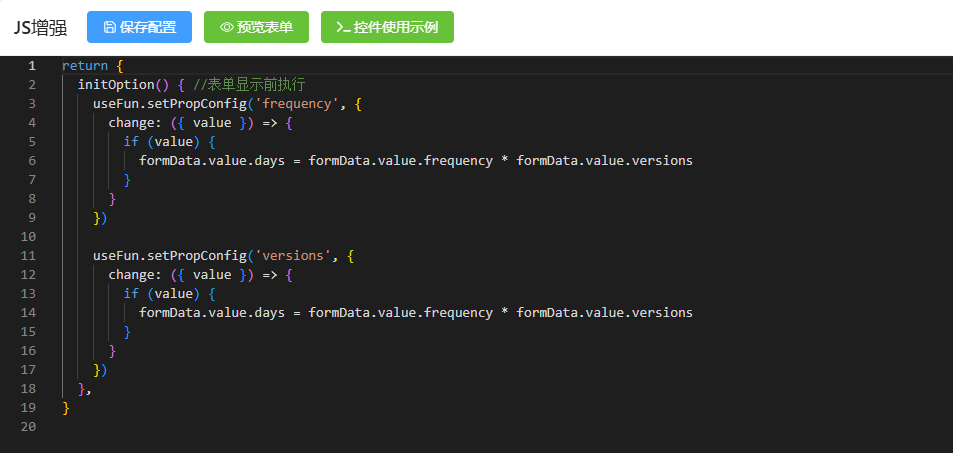Image resolution: width=953 pixels, height=453 pixels.
Task: Click the //表单显示前执行 comment
Action: [x=249, y=85]
